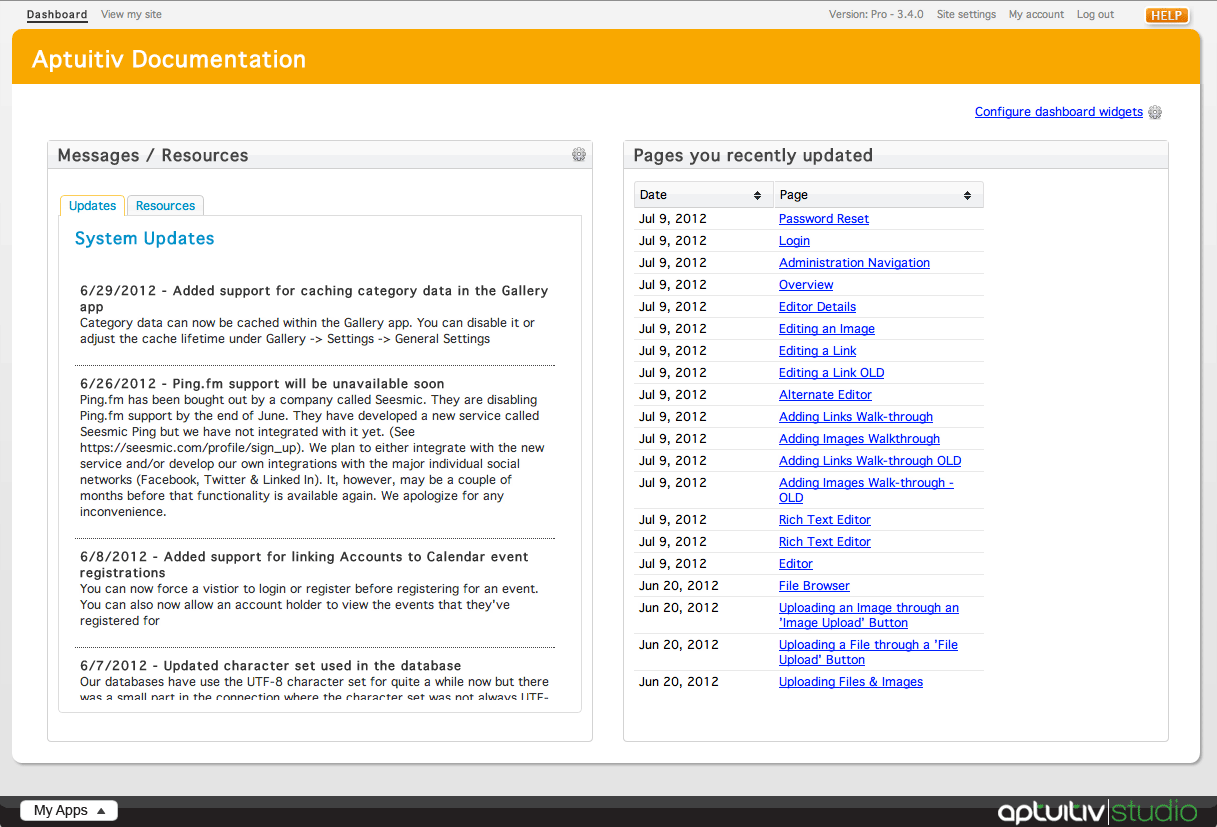Click the orange HELP button
This screenshot has height=827, width=1217.
coord(1167,15)
